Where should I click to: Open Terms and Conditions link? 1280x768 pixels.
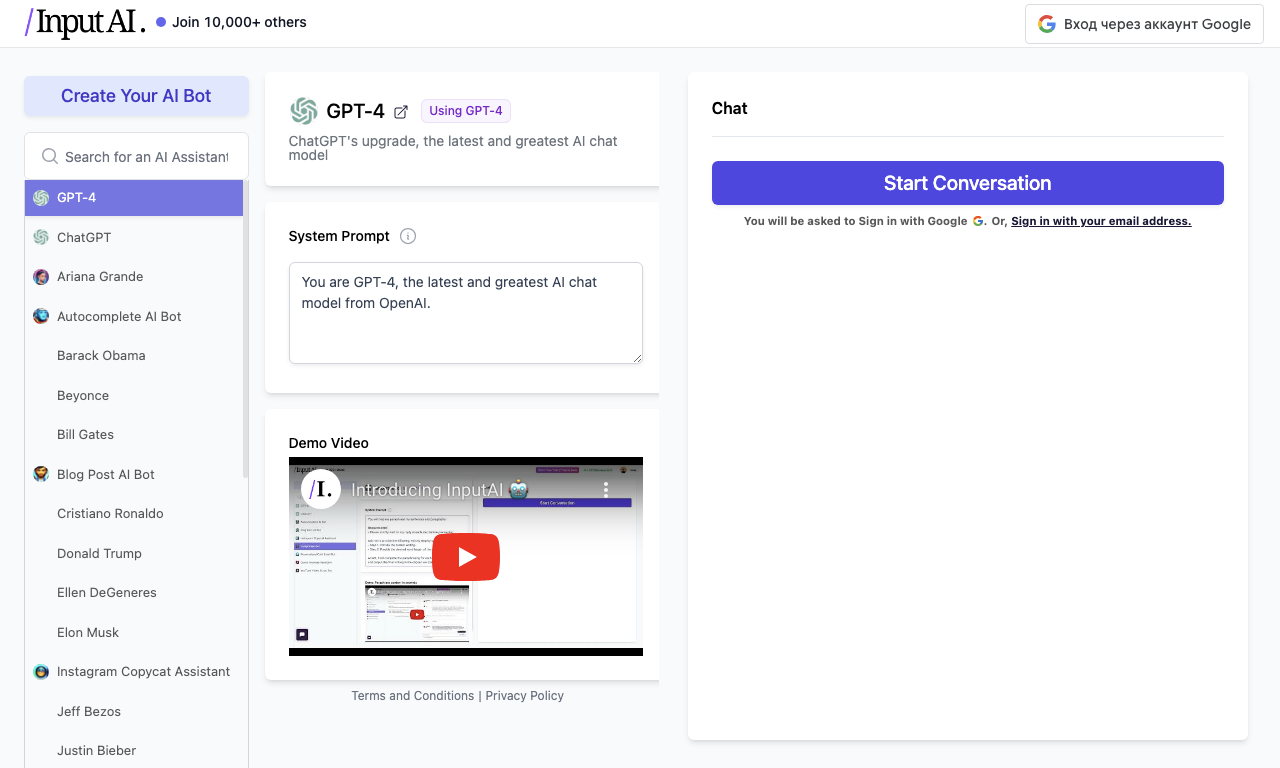[413, 696]
